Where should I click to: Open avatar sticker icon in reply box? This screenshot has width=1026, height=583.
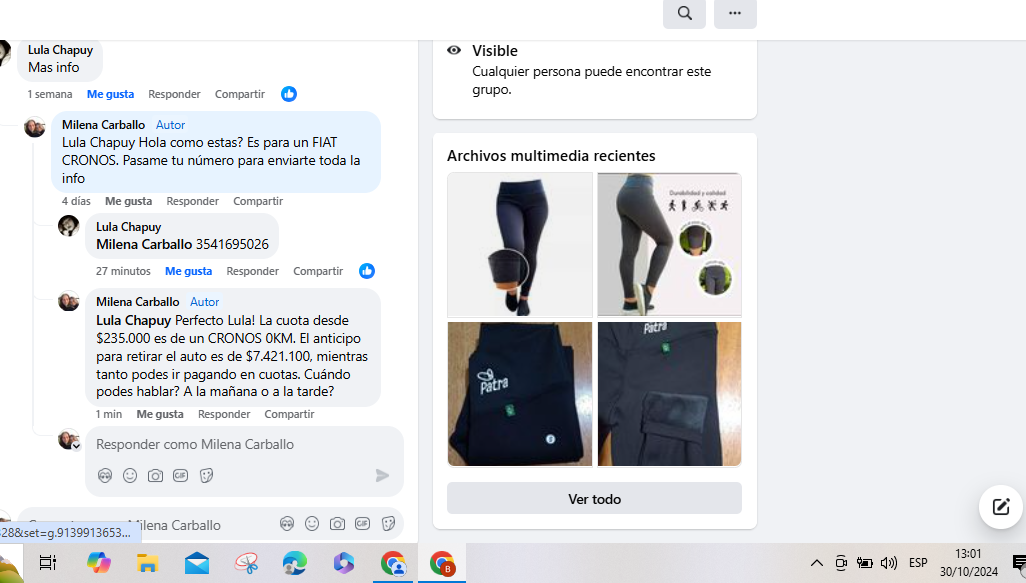click(x=105, y=476)
